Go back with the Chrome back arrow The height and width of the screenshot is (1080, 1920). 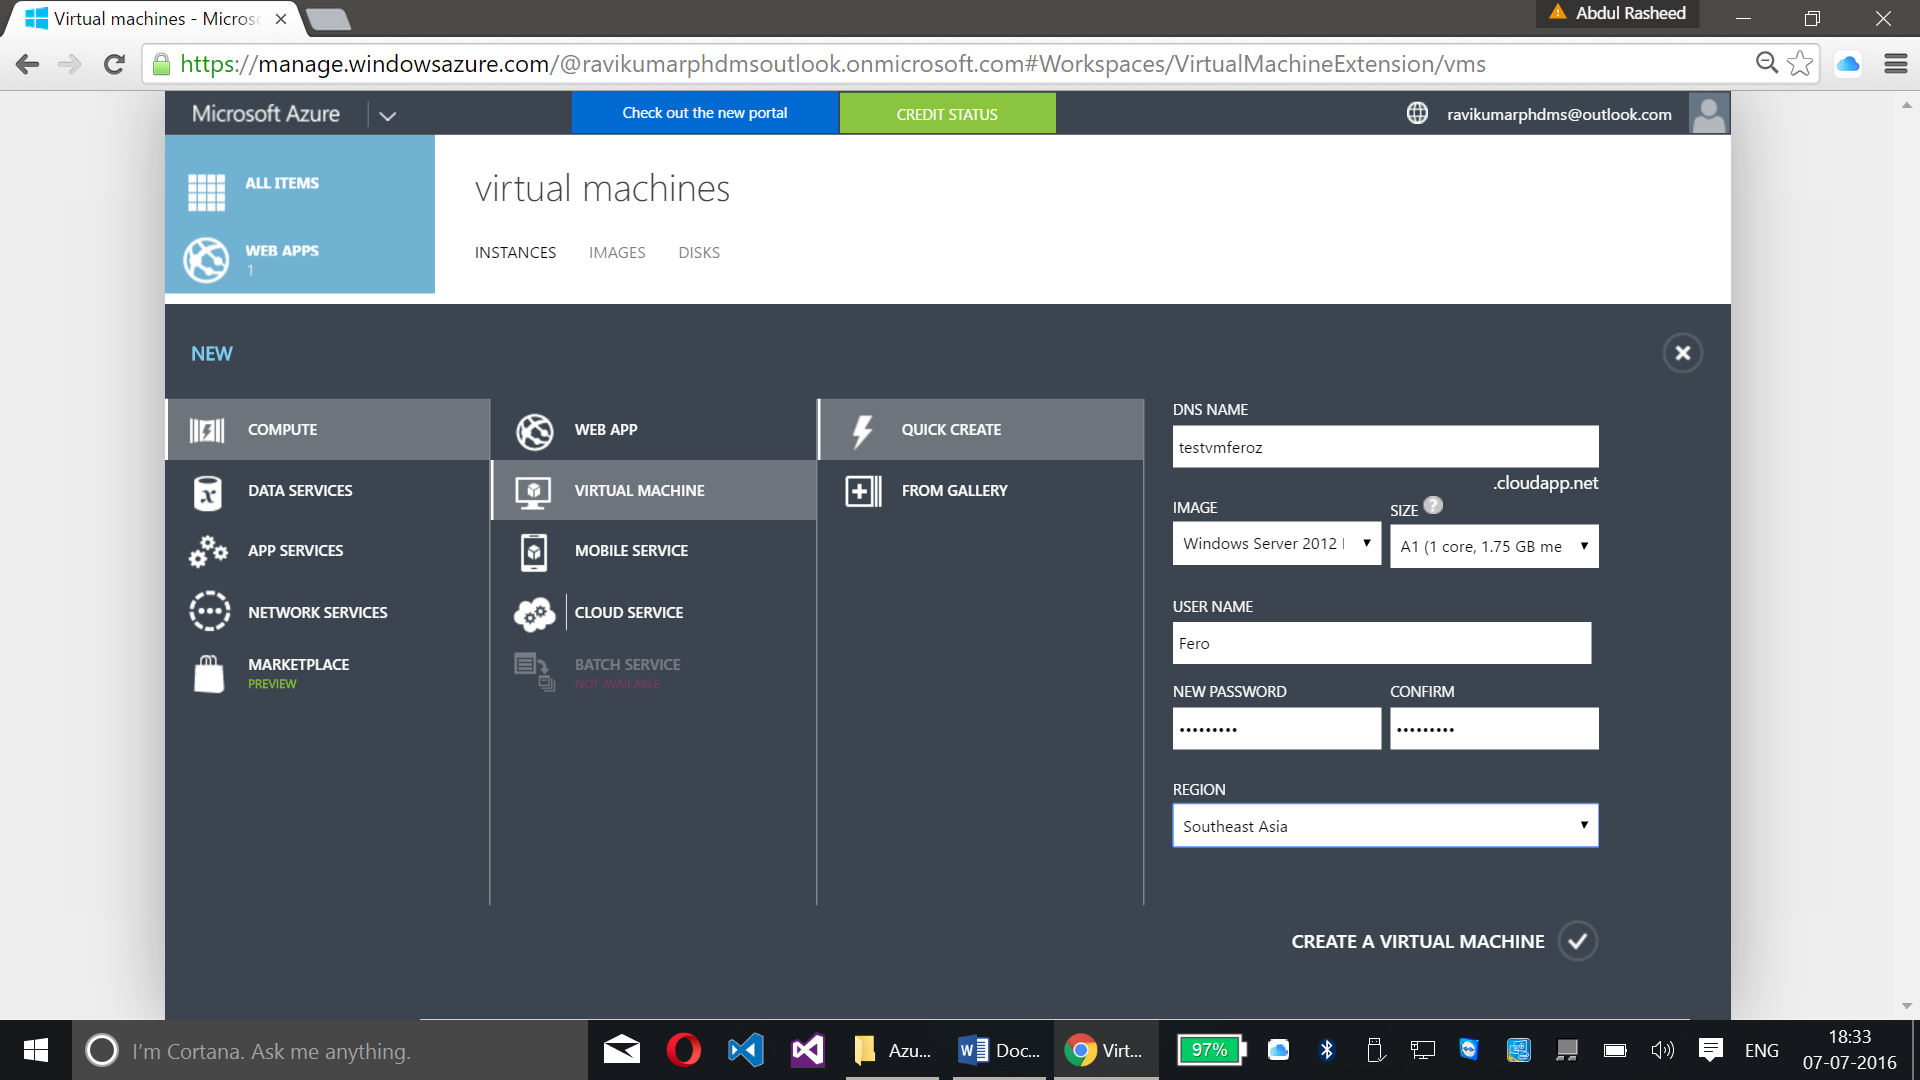pyautogui.click(x=28, y=64)
